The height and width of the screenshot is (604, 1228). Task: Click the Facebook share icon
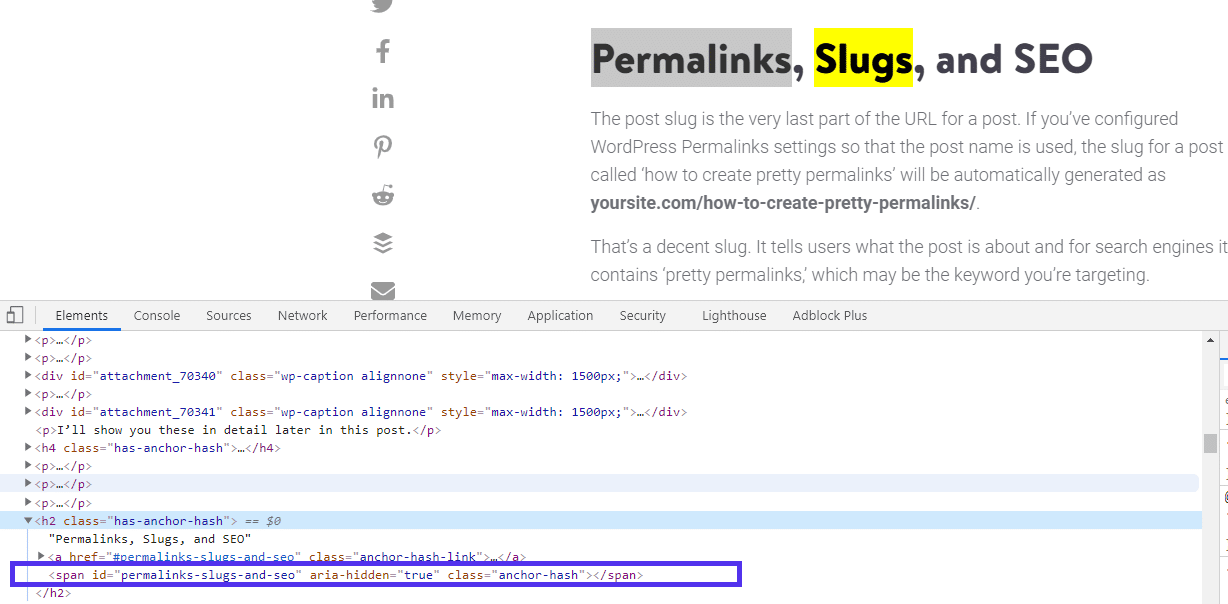pos(383,51)
